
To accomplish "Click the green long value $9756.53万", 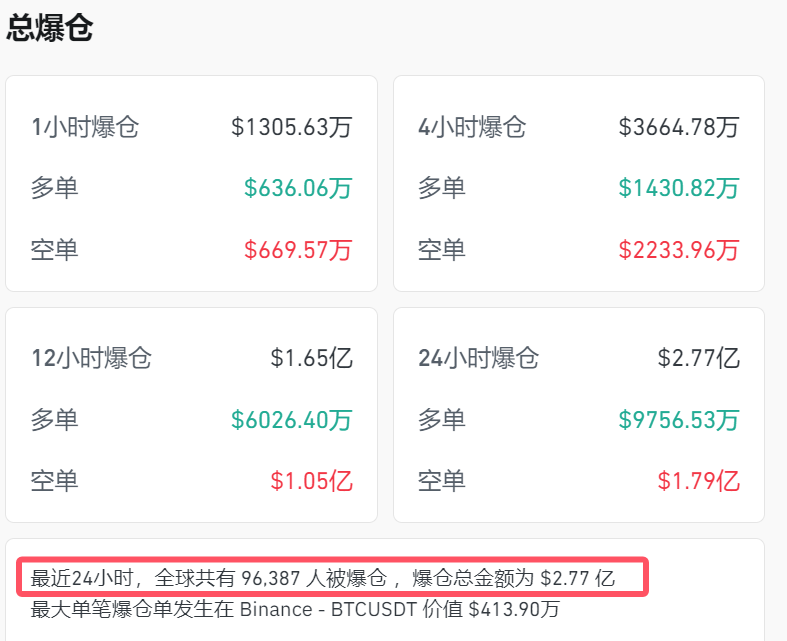I will pyautogui.click(x=679, y=420).
